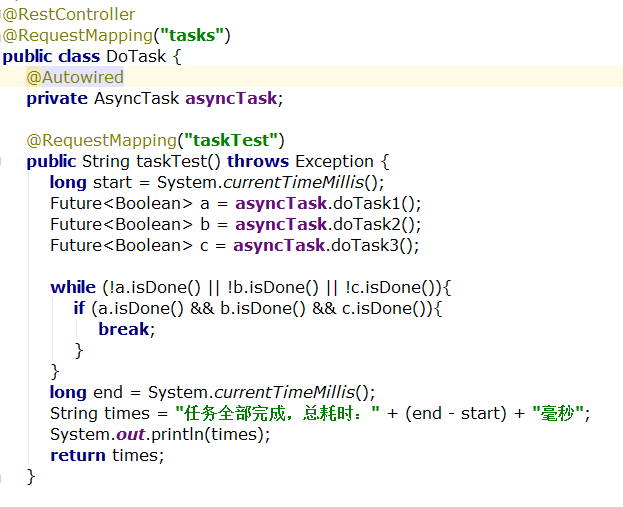Click the class keyword before DoTask

click(x=79, y=56)
